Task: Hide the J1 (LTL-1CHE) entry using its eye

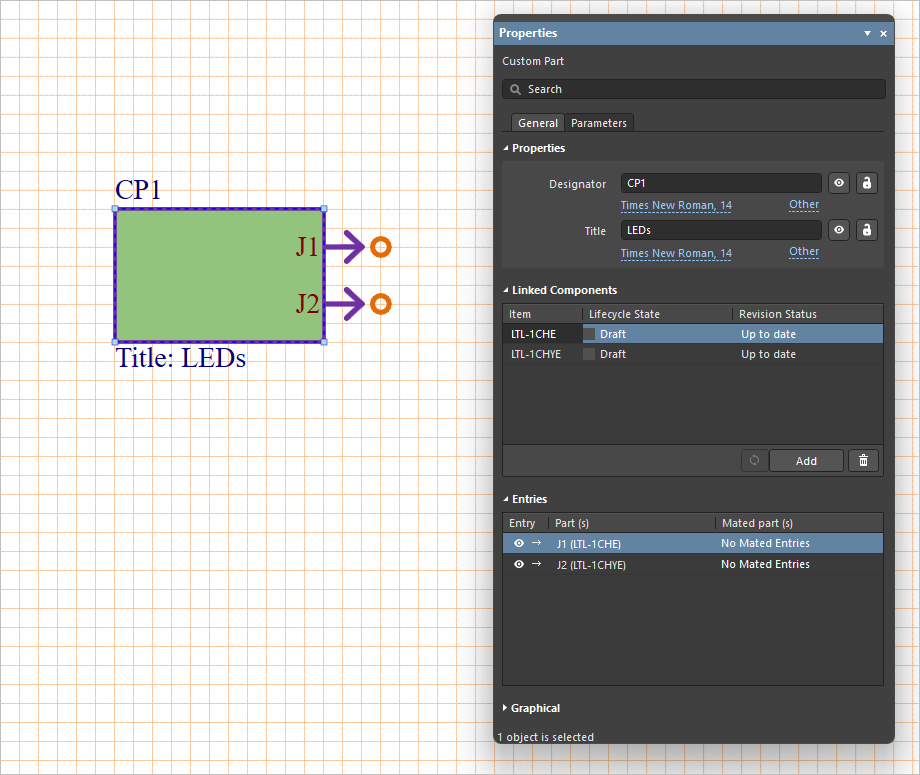Action: [x=518, y=544]
